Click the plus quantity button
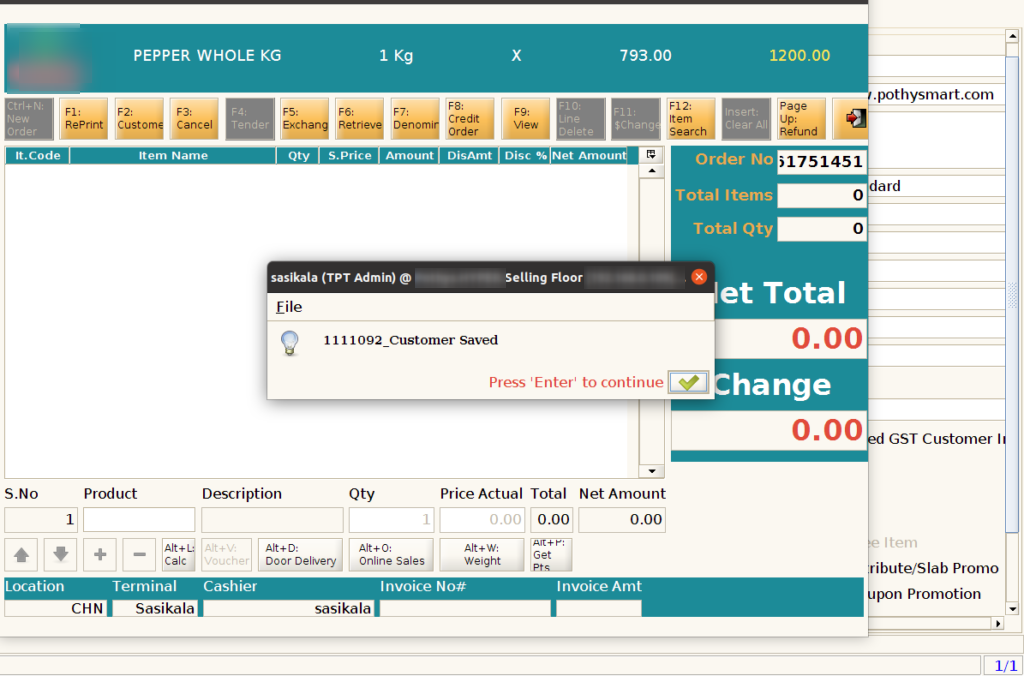The width and height of the screenshot is (1024, 676). 100,555
